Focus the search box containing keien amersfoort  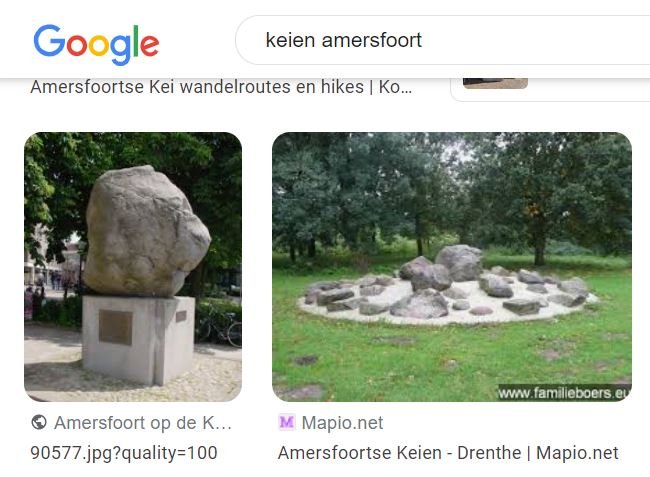point(442,40)
